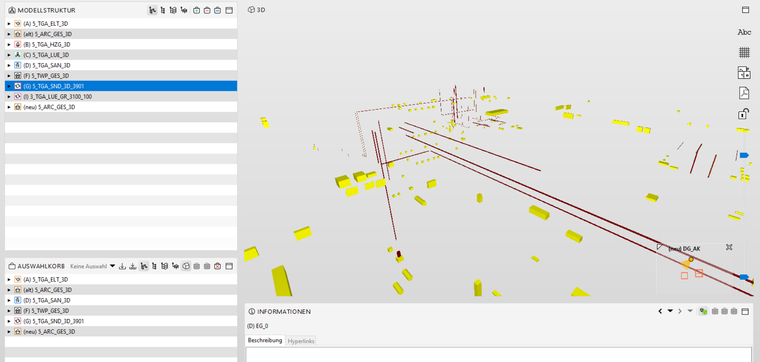Switch to the Beschreibung tab
This screenshot has width=760, height=362.
click(265, 341)
